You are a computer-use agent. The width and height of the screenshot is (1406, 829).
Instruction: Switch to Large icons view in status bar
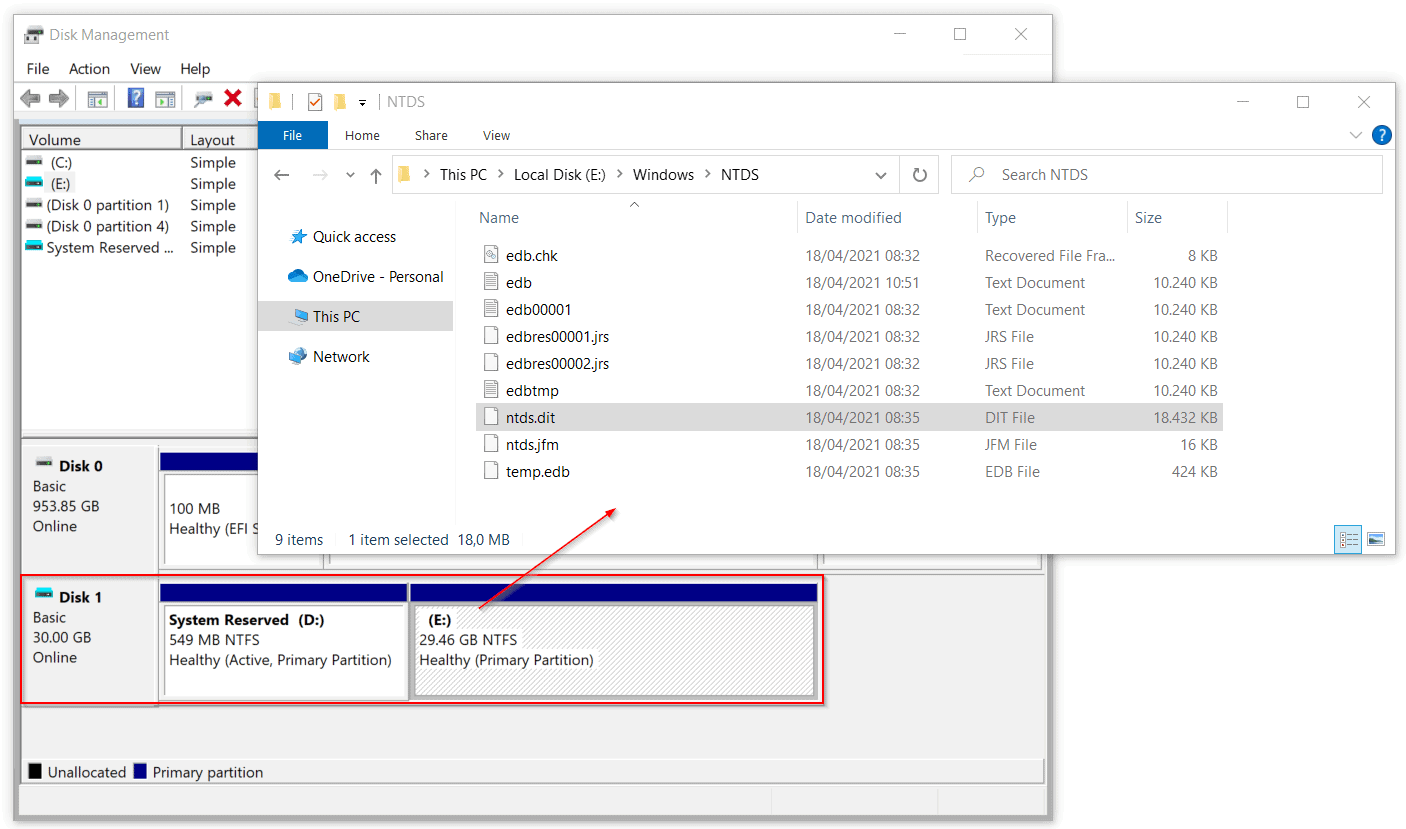pyautogui.click(x=1376, y=540)
